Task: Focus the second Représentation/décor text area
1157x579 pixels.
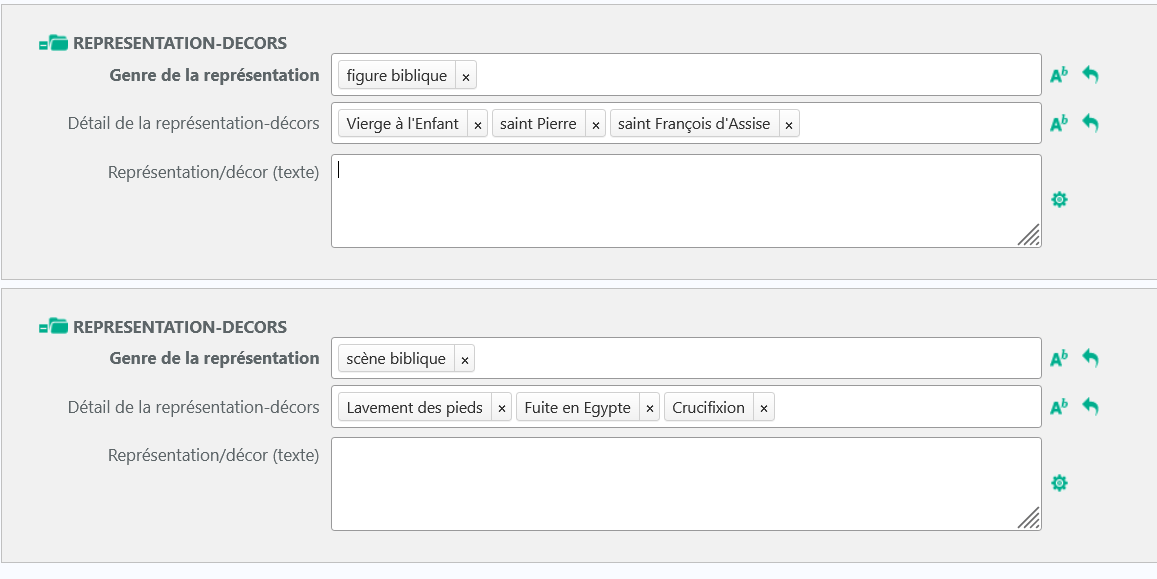Action: pos(686,484)
